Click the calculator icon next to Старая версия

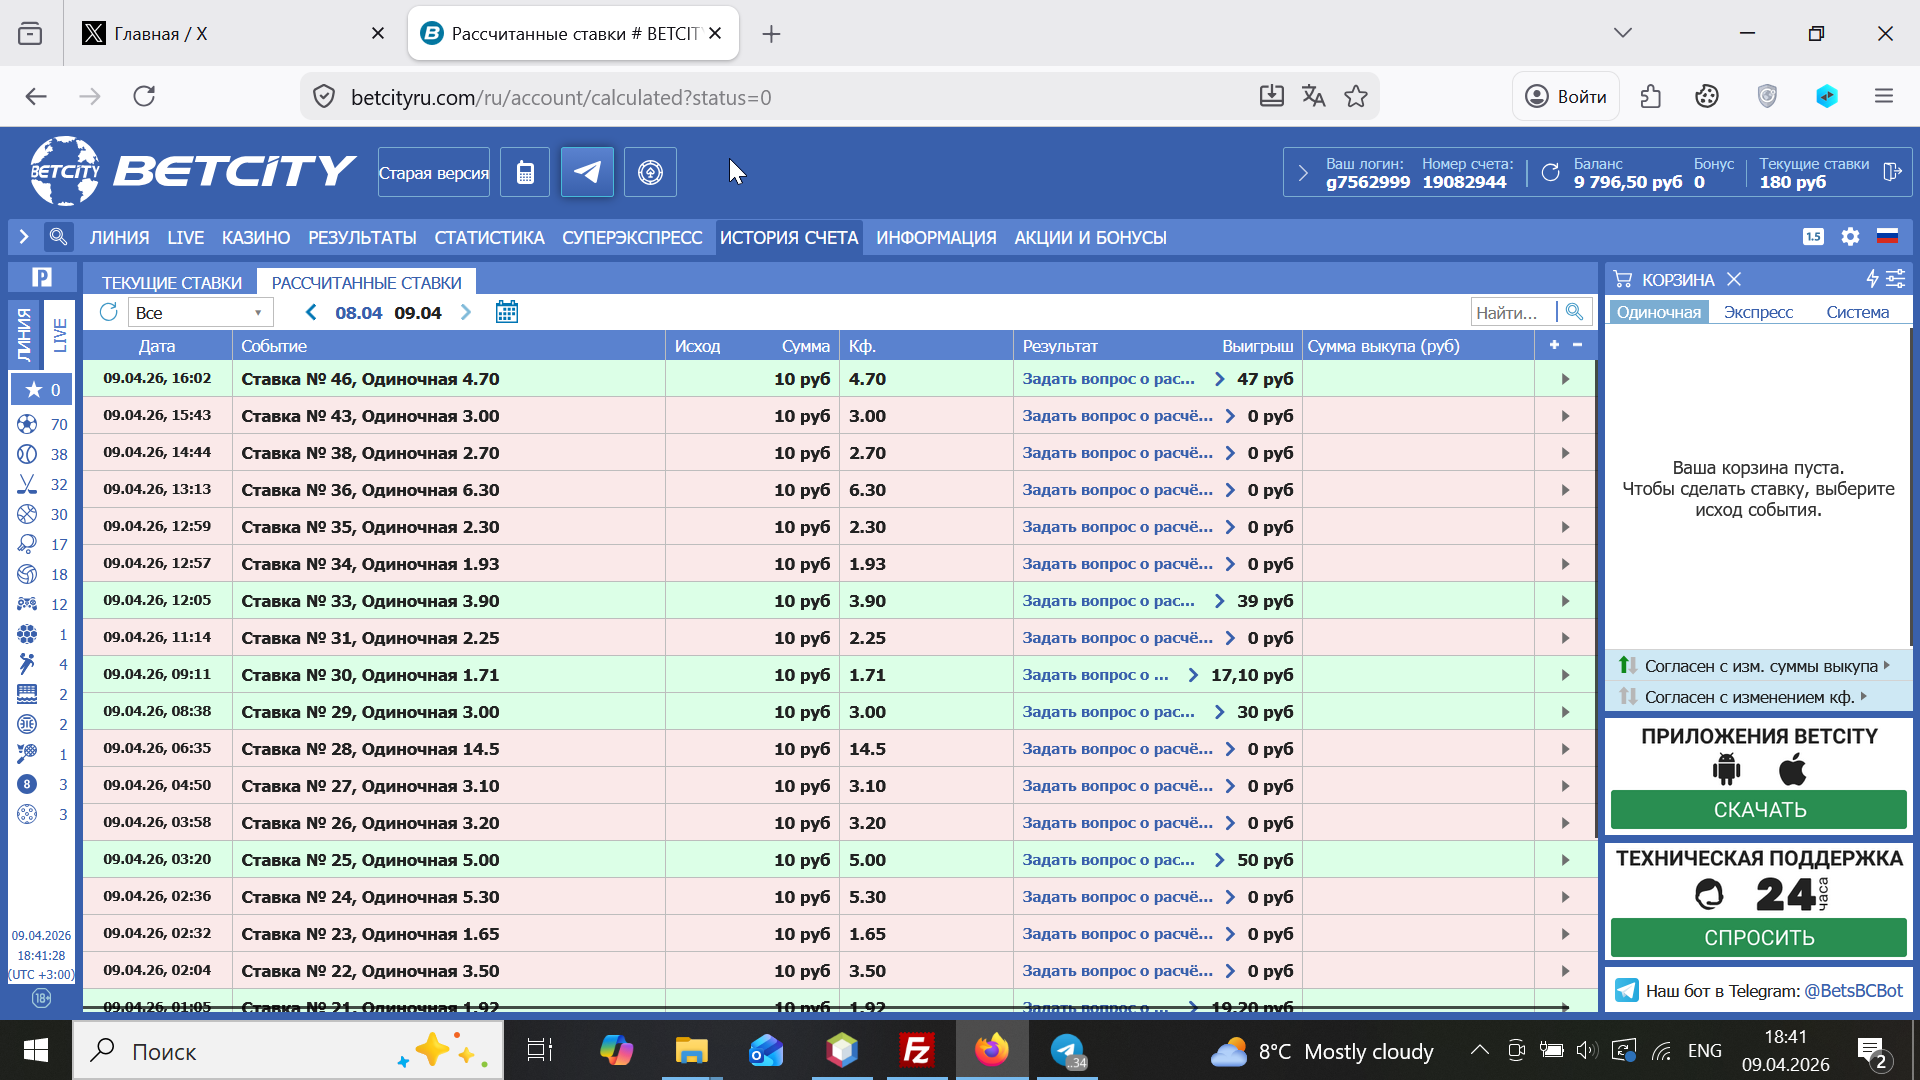click(x=525, y=172)
